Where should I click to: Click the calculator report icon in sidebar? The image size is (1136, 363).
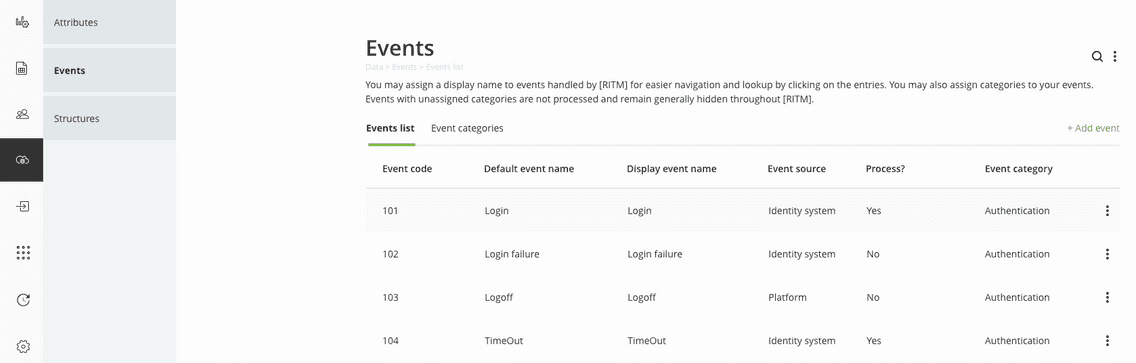click(22, 68)
